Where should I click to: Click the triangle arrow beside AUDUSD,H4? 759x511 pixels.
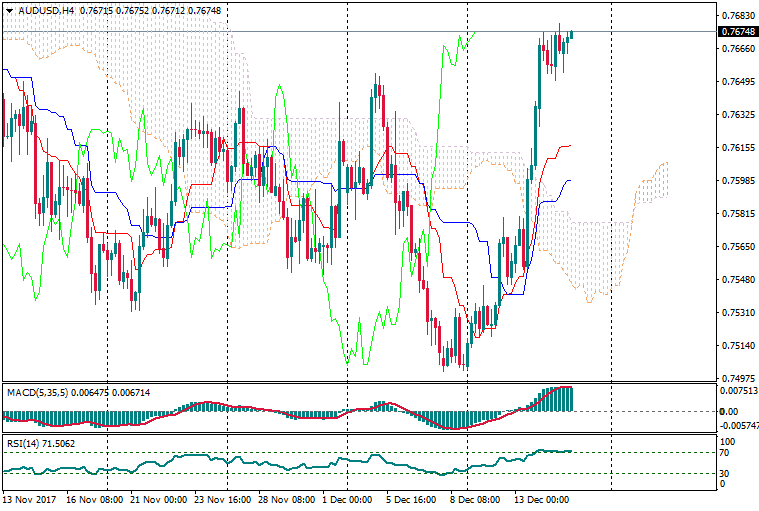pyautogui.click(x=9, y=10)
